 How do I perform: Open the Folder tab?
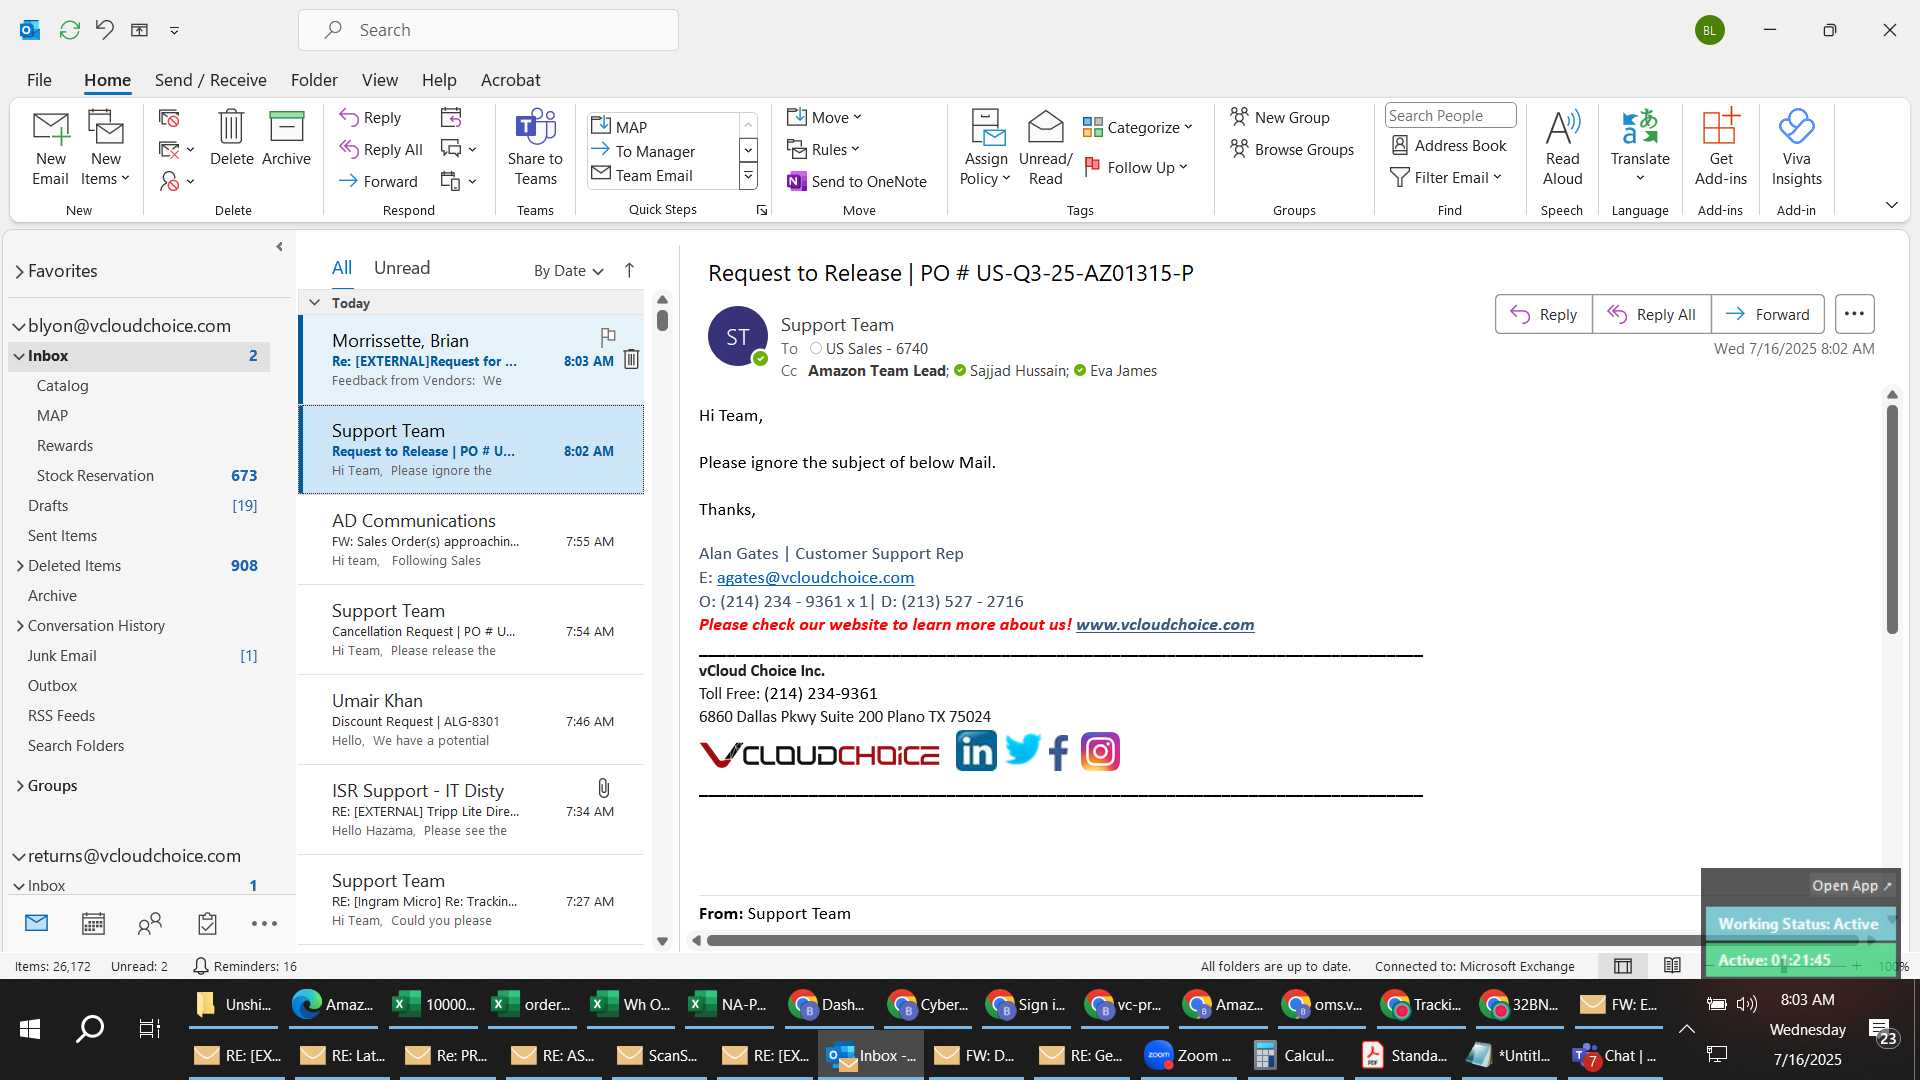[x=314, y=80]
